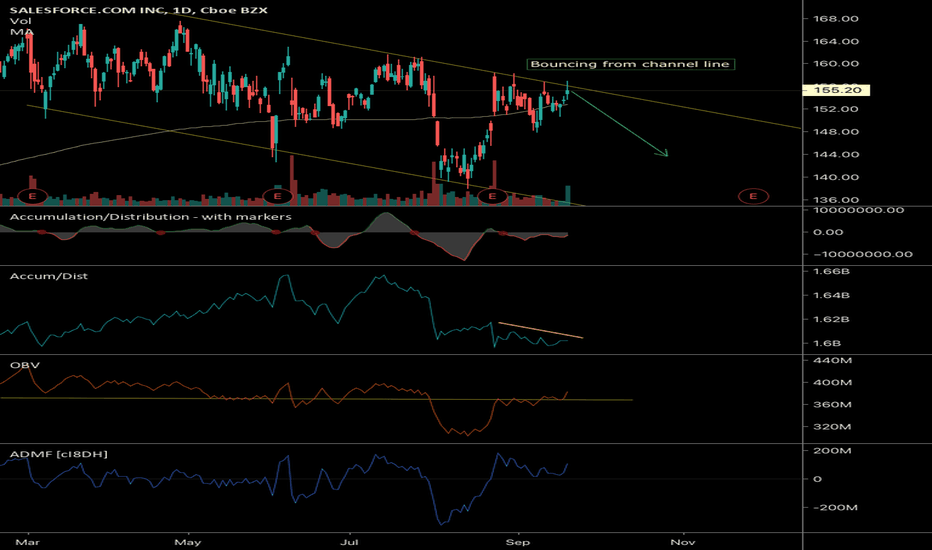Click the 10000000.00 scale value

click(858, 210)
